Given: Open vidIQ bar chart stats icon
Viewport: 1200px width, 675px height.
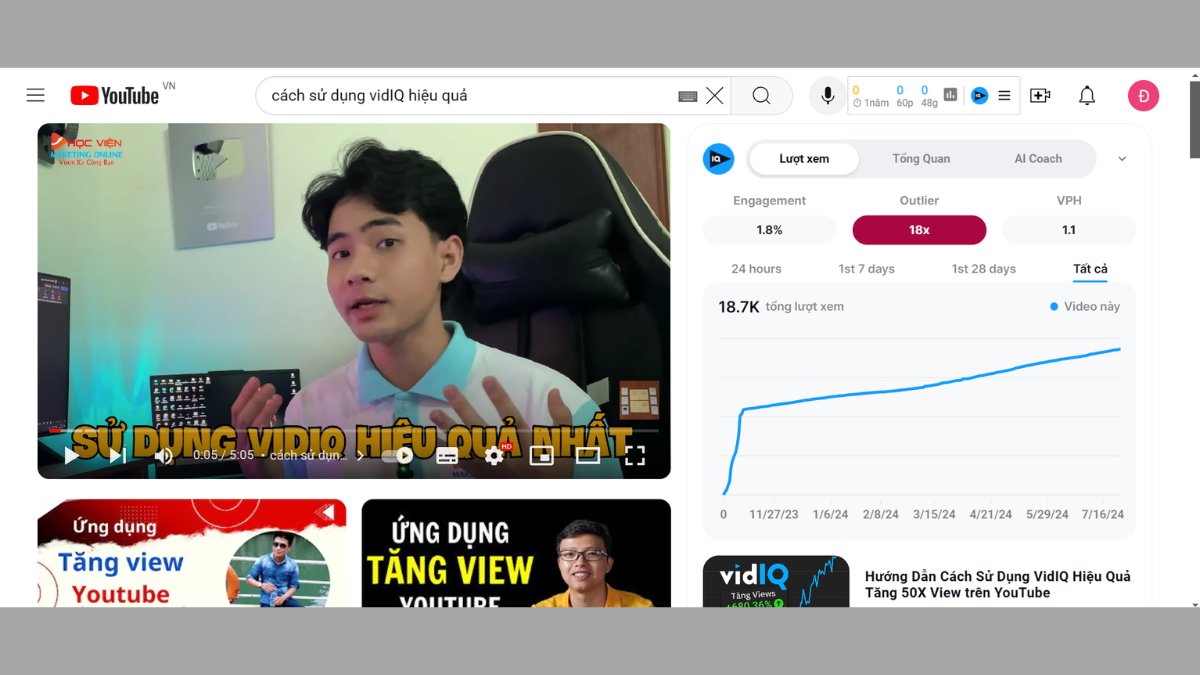Looking at the screenshot, I should (950, 95).
